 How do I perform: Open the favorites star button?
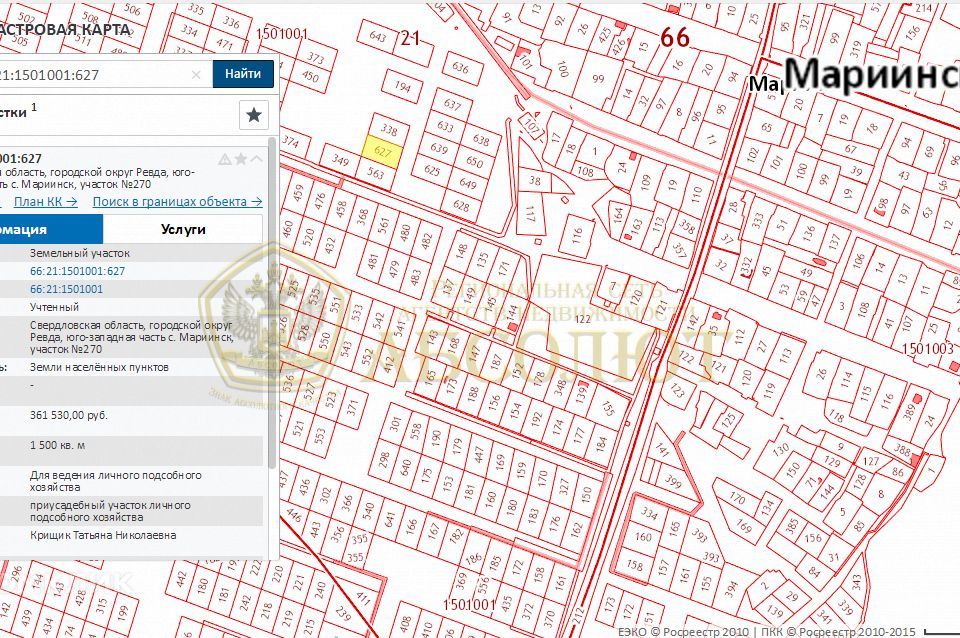pyautogui.click(x=253, y=114)
